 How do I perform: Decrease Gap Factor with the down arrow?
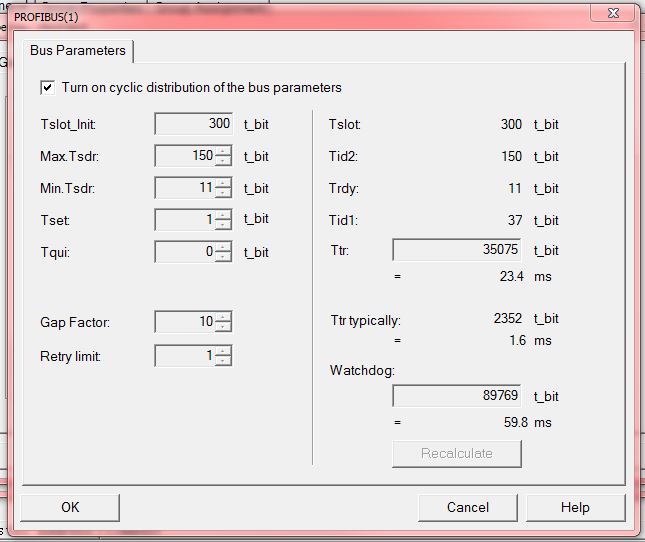coord(223,327)
